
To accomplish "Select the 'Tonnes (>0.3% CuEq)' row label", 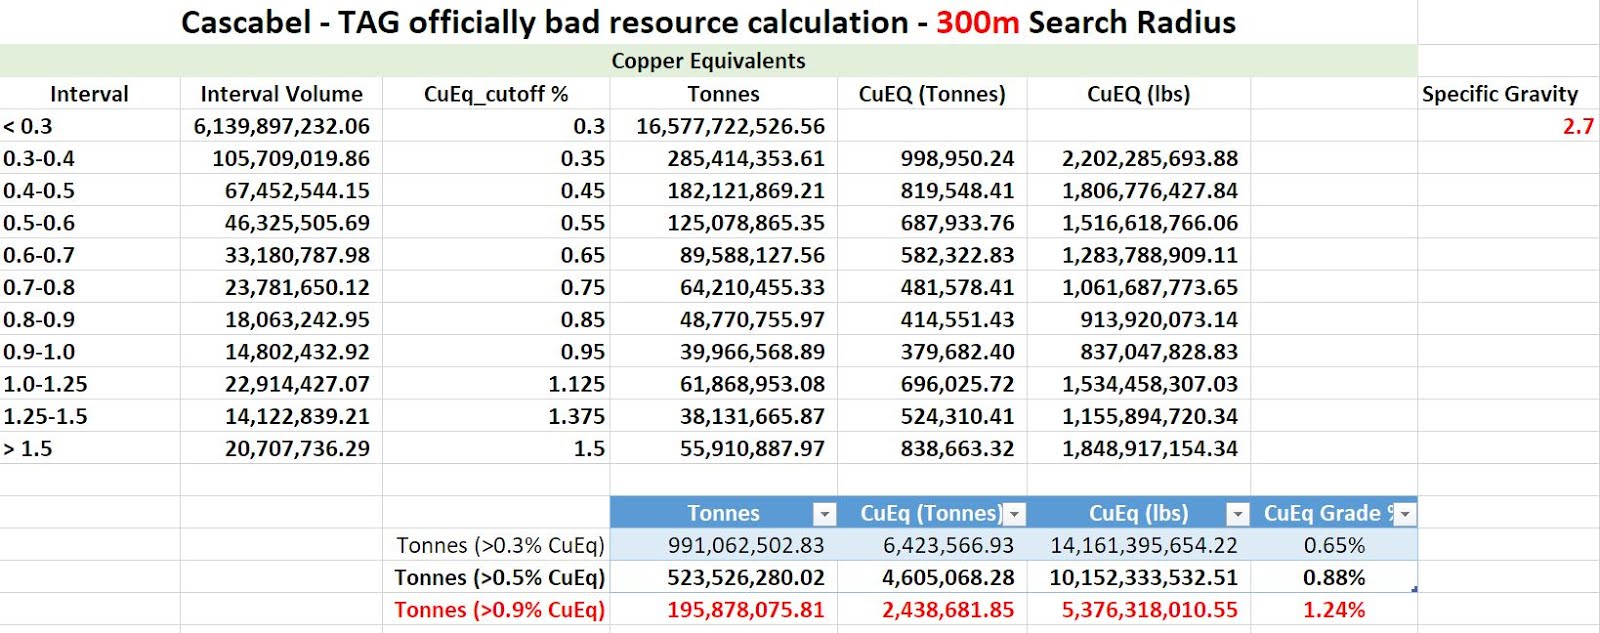I will coord(496,545).
